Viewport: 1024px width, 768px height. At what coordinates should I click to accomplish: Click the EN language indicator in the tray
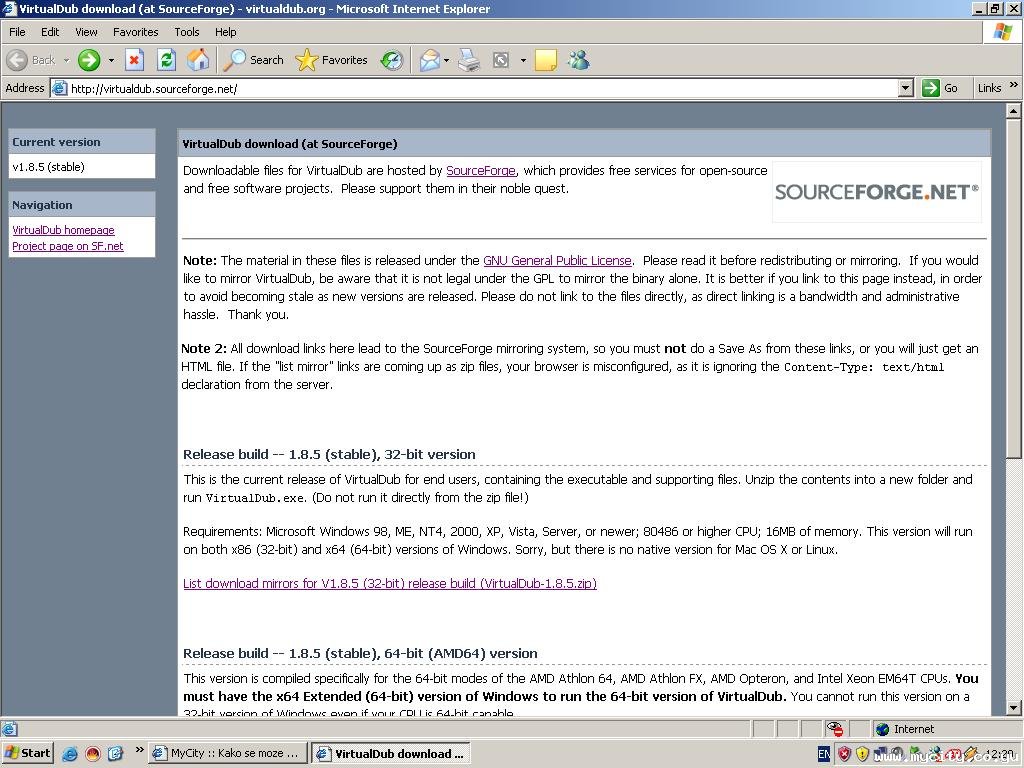point(824,754)
